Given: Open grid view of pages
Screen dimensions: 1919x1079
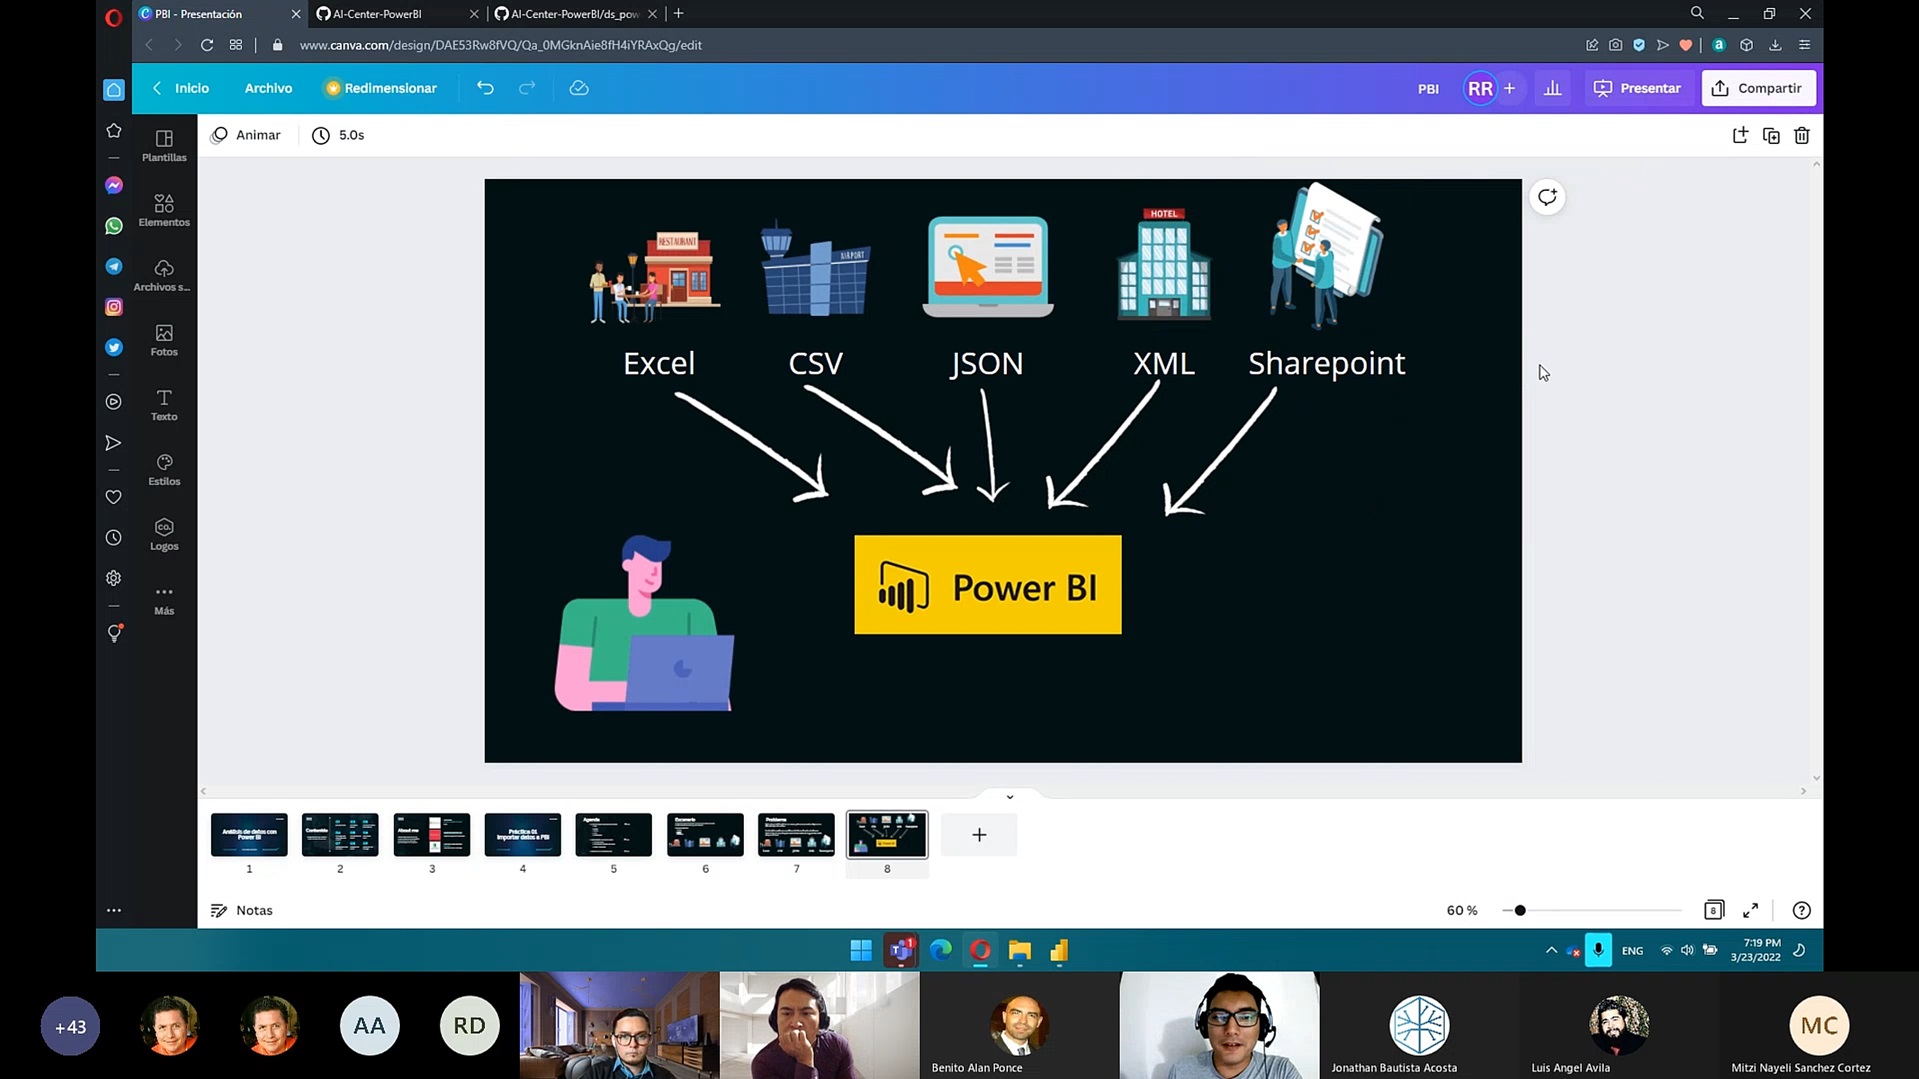Looking at the screenshot, I should pos(1714,910).
